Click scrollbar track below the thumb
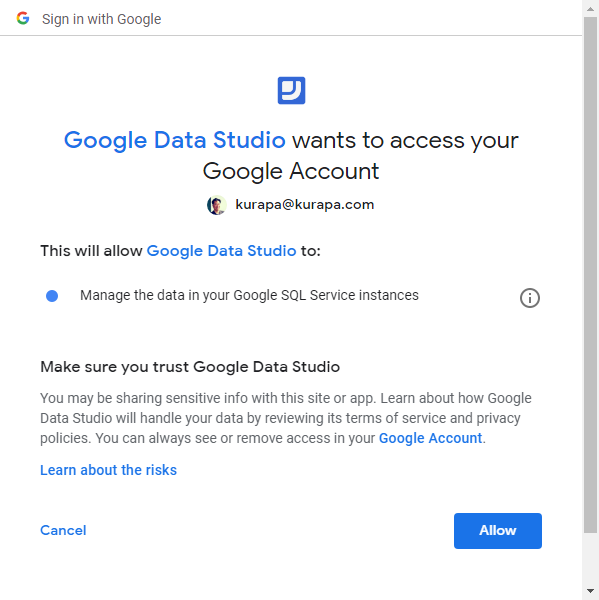Screen dimensions: 599x600 pos(590,558)
